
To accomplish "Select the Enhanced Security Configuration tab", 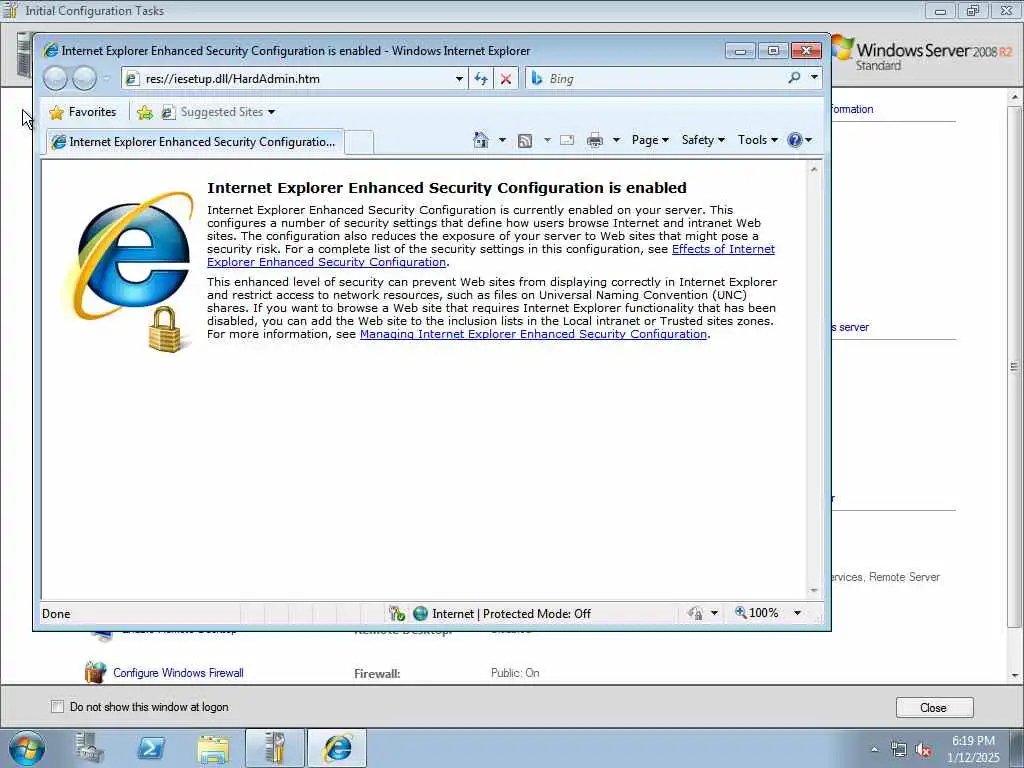I will pyautogui.click(x=194, y=142).
